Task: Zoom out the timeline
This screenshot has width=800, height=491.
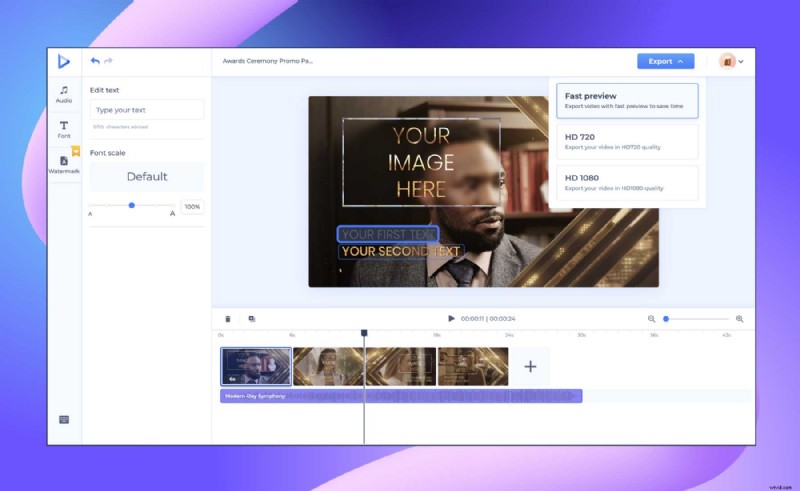Action: pos(652,319)
